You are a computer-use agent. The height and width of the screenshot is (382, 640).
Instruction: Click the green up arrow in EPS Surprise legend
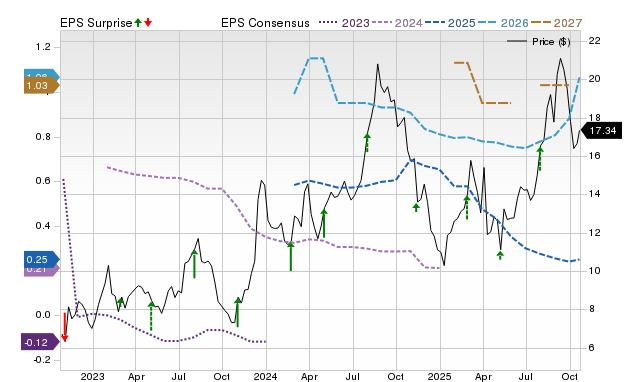pyautogui.click(x=138, y=22)
